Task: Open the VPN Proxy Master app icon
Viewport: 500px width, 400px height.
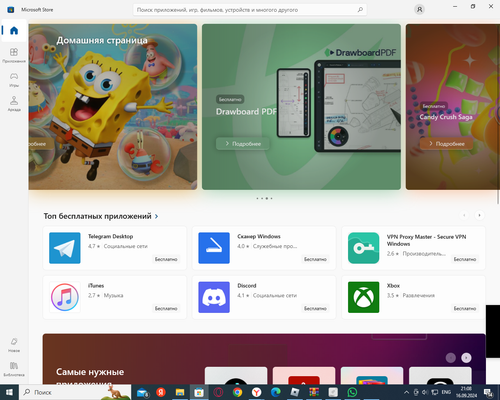Action: click(363, 248)
